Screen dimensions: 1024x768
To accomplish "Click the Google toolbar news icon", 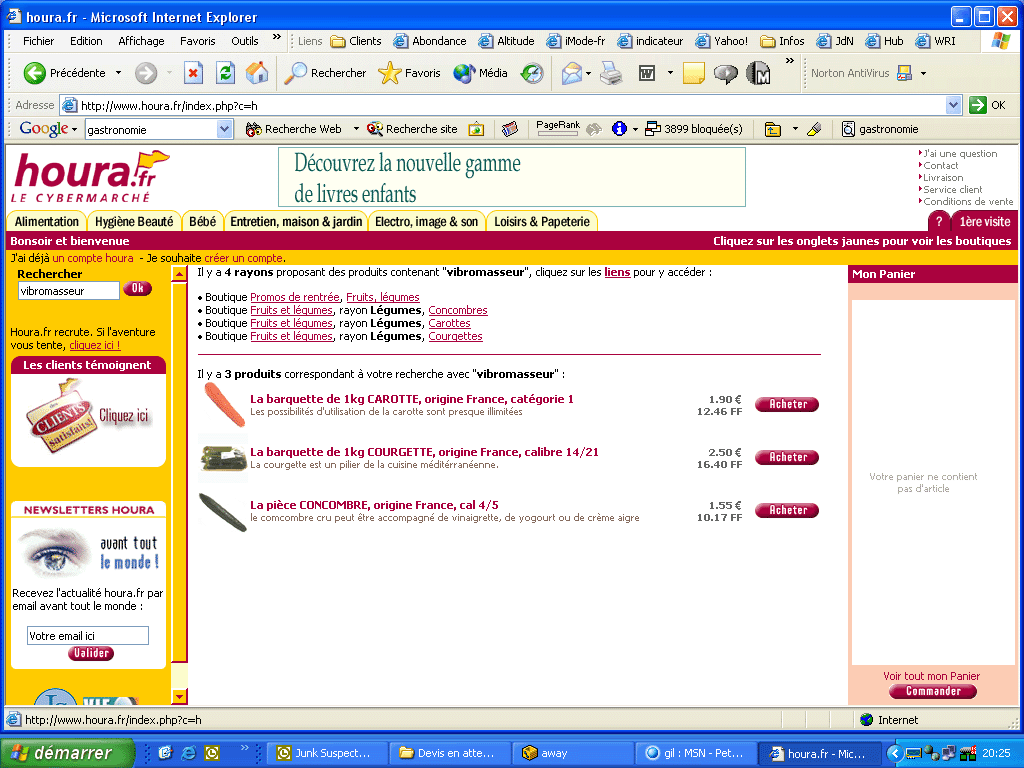I will [x=509, y=129].
